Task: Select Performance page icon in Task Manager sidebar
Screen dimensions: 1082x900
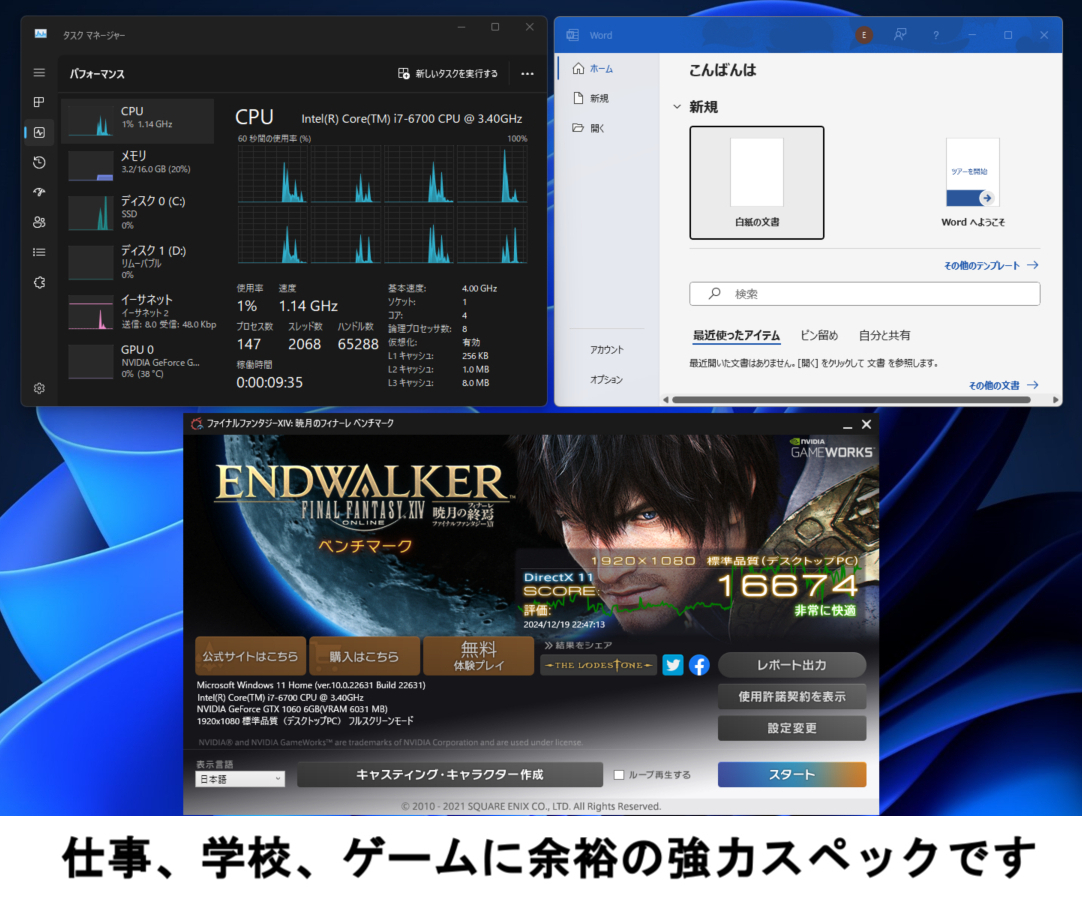Action: point(39,133)
